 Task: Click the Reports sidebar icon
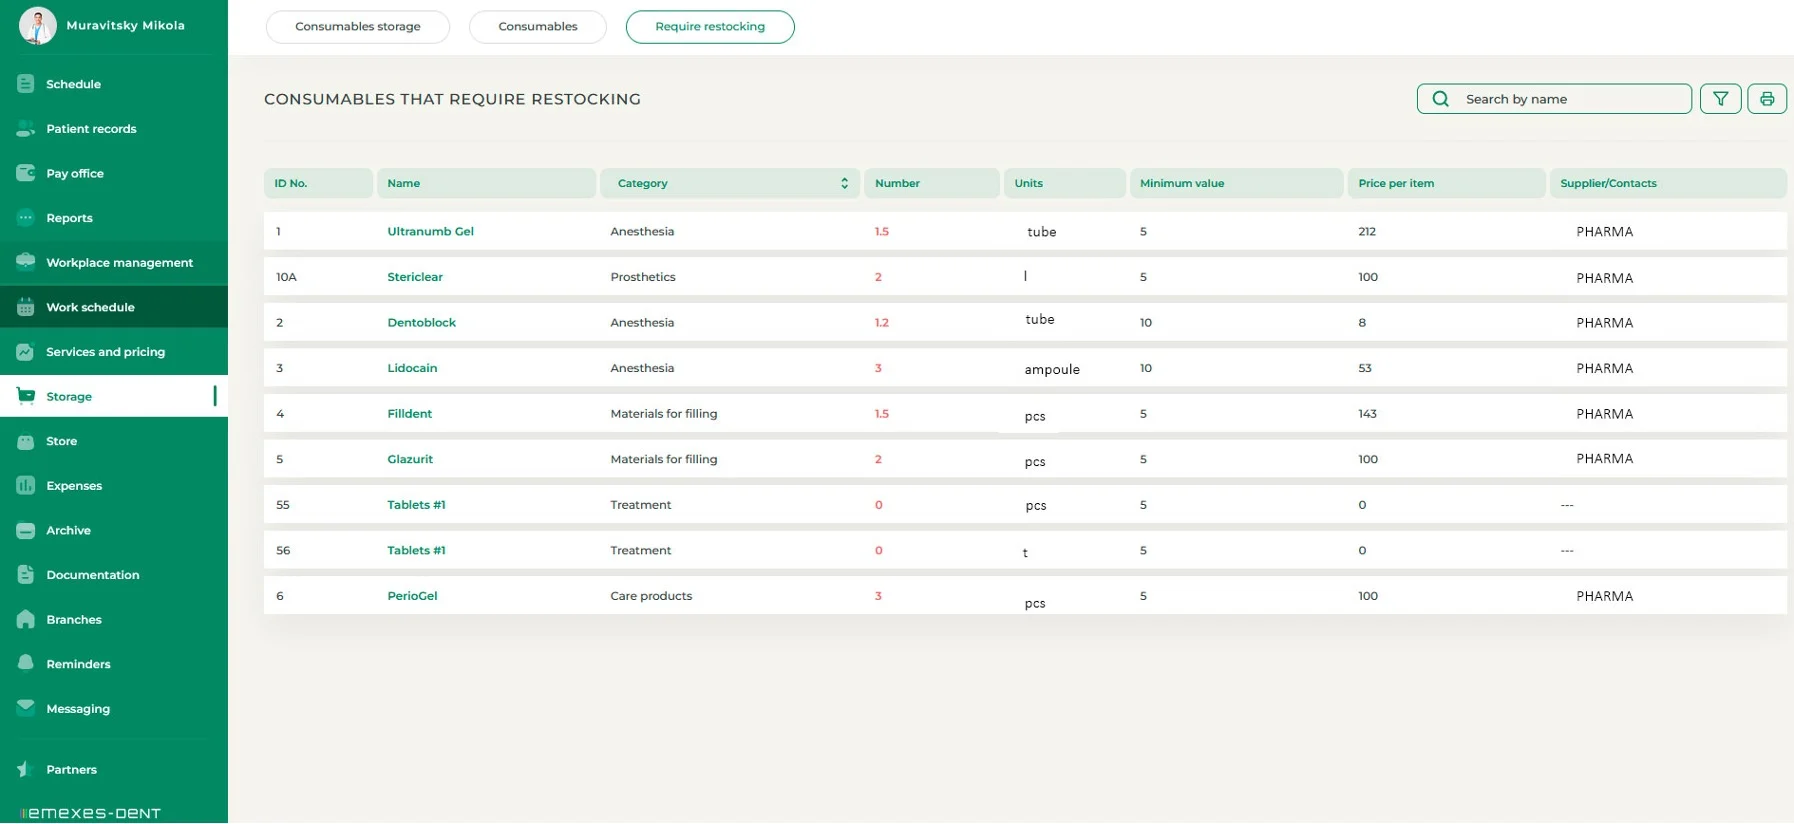coord(26,217)
